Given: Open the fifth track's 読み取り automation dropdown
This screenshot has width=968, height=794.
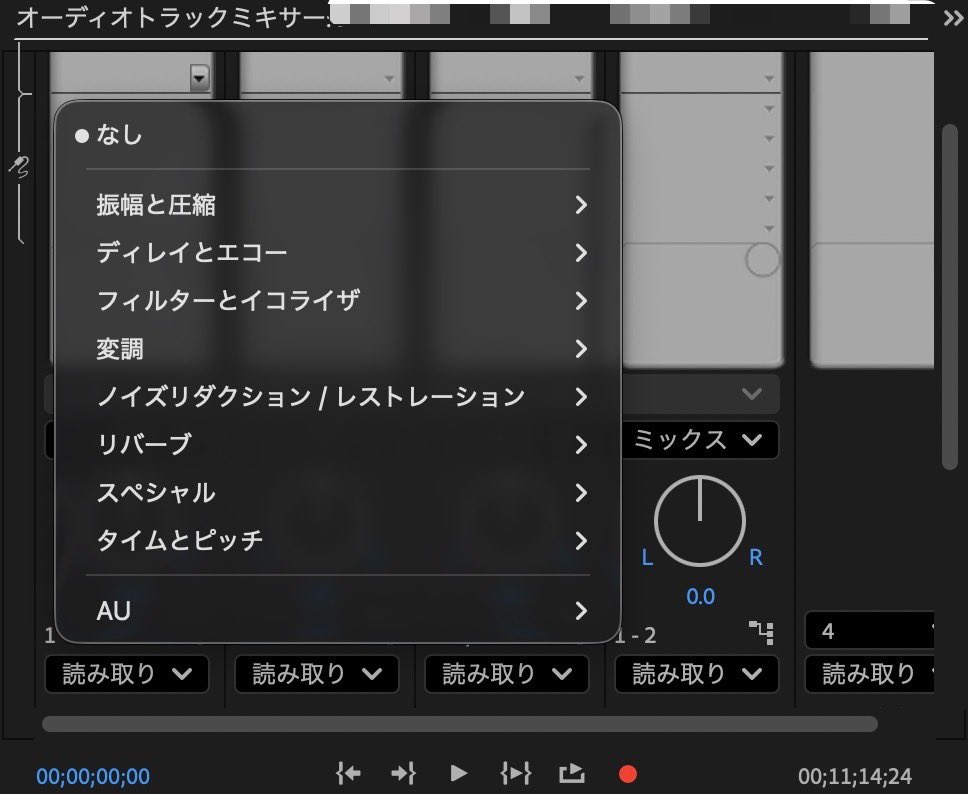Looking at the screenshot, I should tap(870, 674).
